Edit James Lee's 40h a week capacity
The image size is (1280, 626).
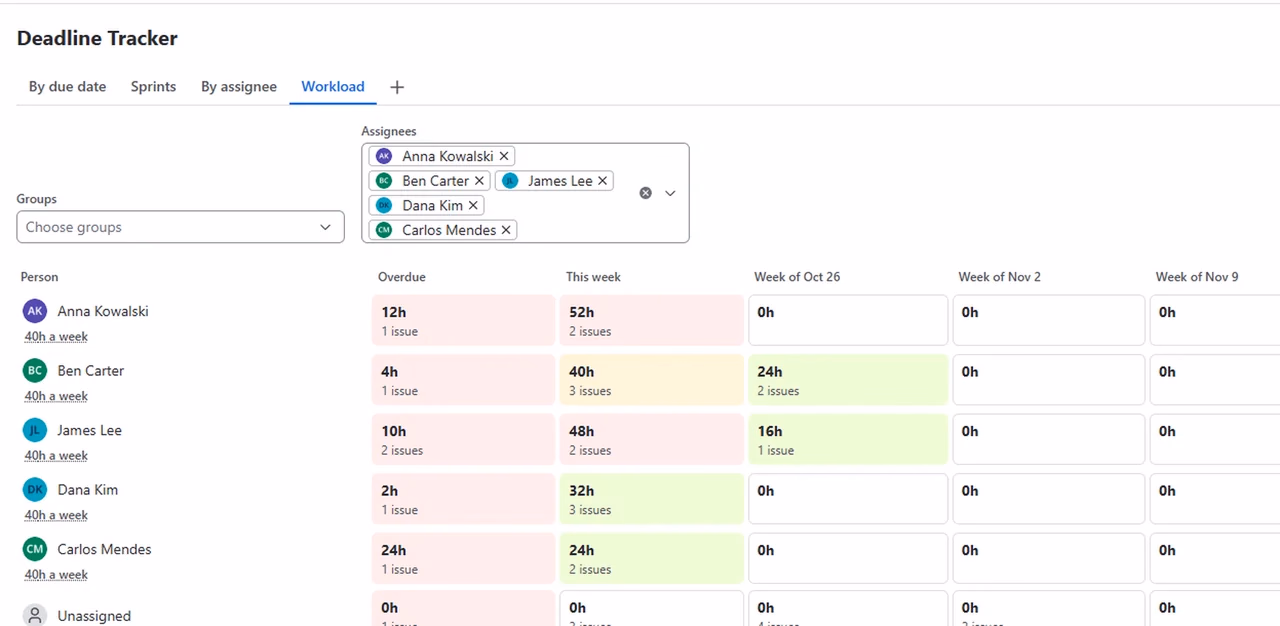tap(56, 456)
